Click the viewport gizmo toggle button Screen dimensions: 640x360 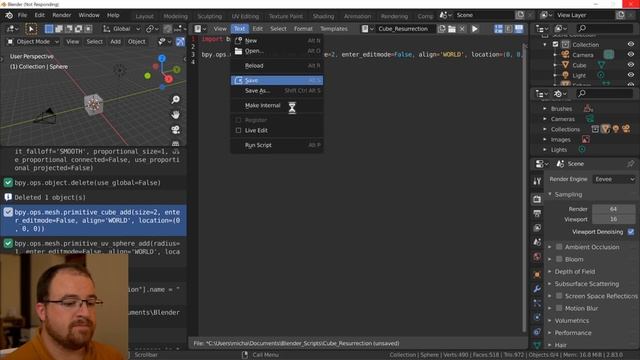click(x=180, y=42)
